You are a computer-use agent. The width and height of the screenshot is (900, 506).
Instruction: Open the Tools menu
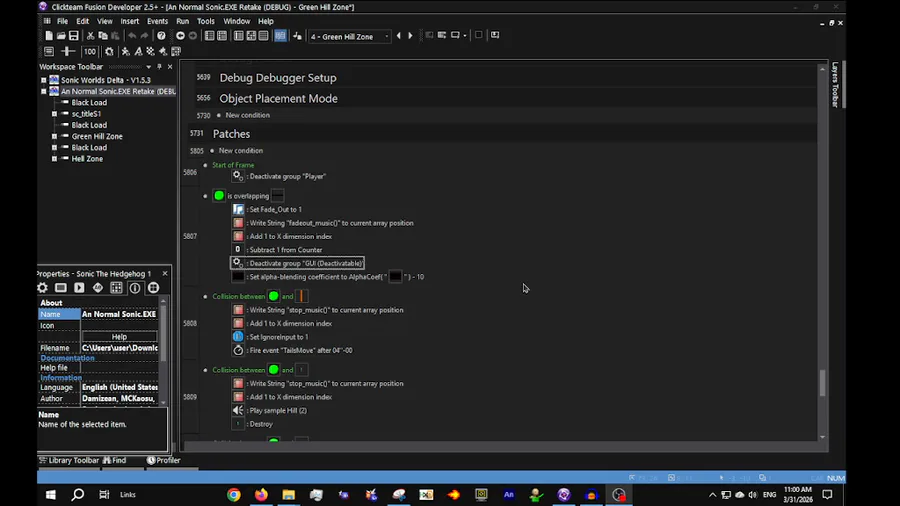click(x=205, y=21)
